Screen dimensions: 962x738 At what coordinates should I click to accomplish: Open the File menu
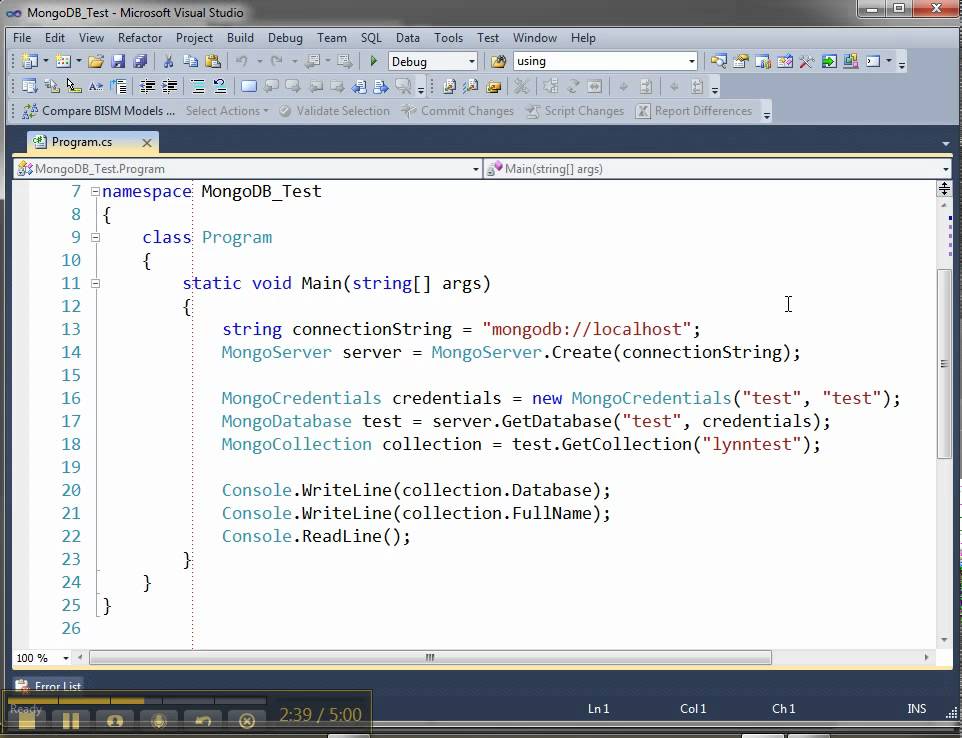point(22,38)
